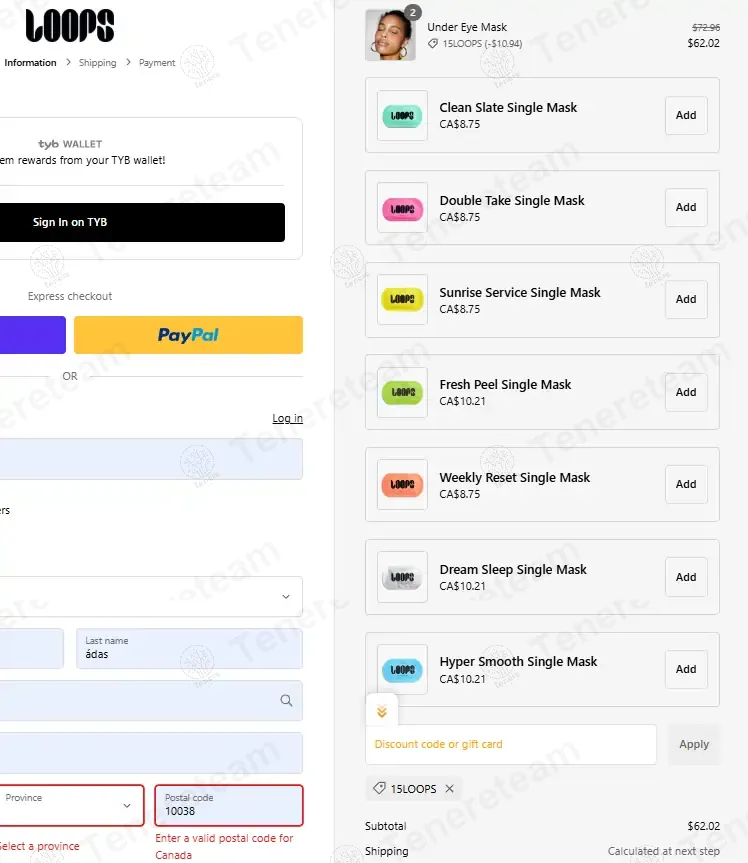Go to the Shipping breadcrumb step
The width and height of the screenshot is (748, 863).
tap(98, 63)
